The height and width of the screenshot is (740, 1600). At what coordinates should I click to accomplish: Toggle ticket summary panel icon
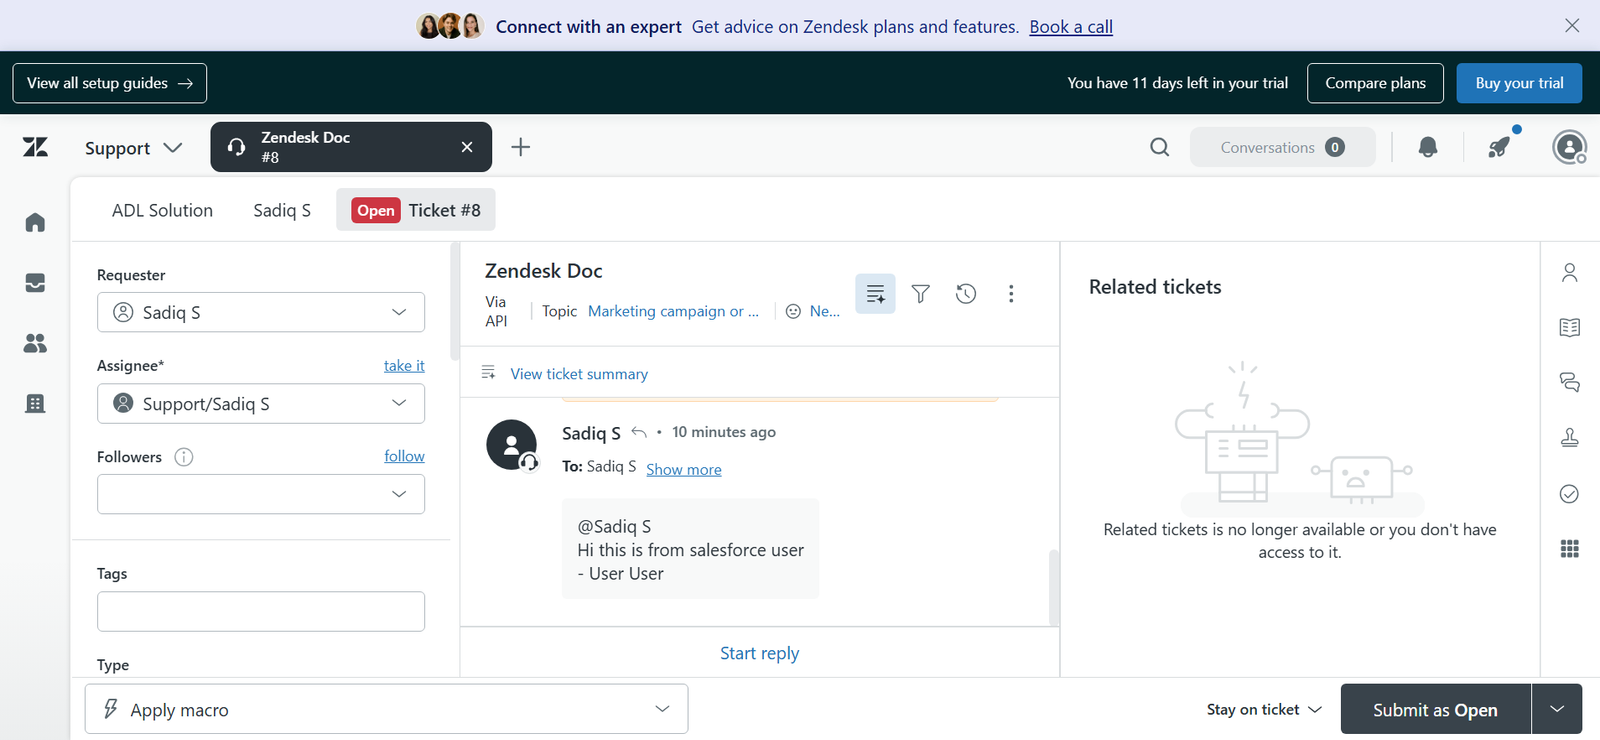point(875,293)
